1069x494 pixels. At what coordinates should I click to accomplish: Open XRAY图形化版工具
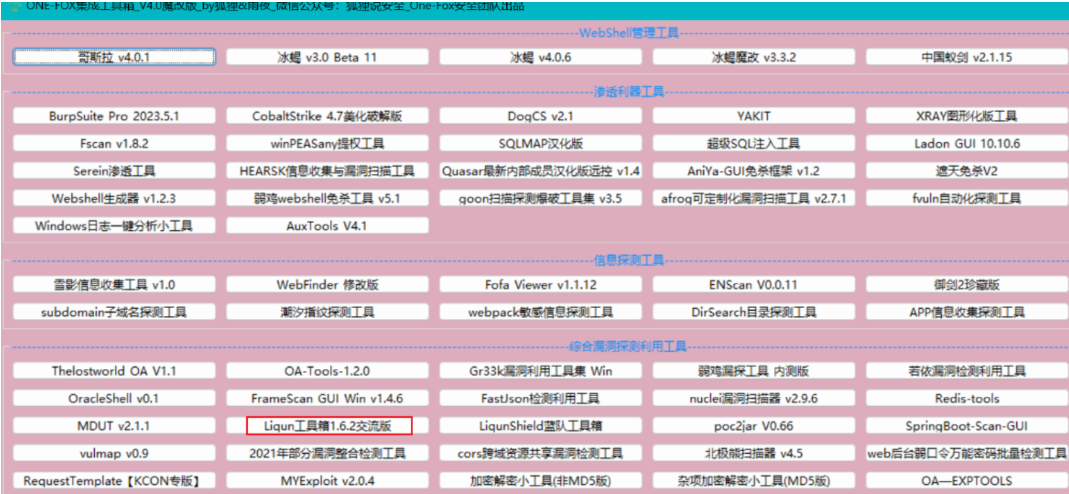967,116
